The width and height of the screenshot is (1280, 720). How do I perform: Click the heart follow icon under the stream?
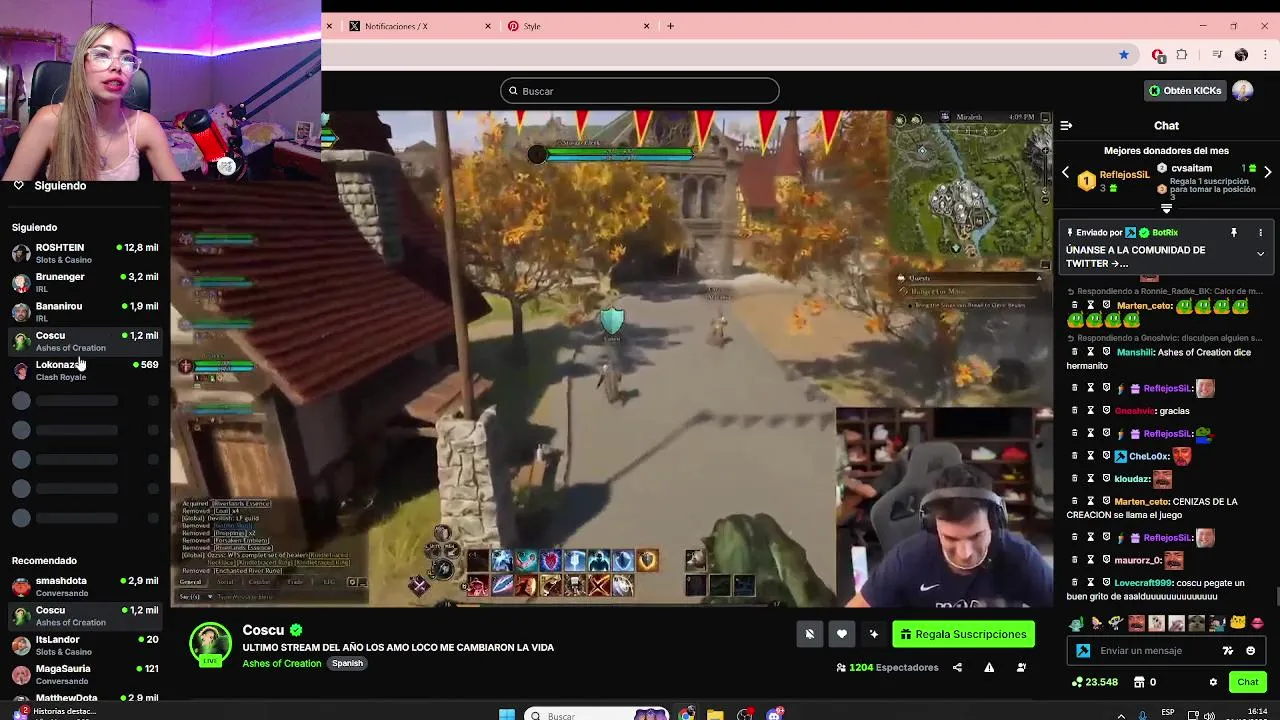pos(842,634)
